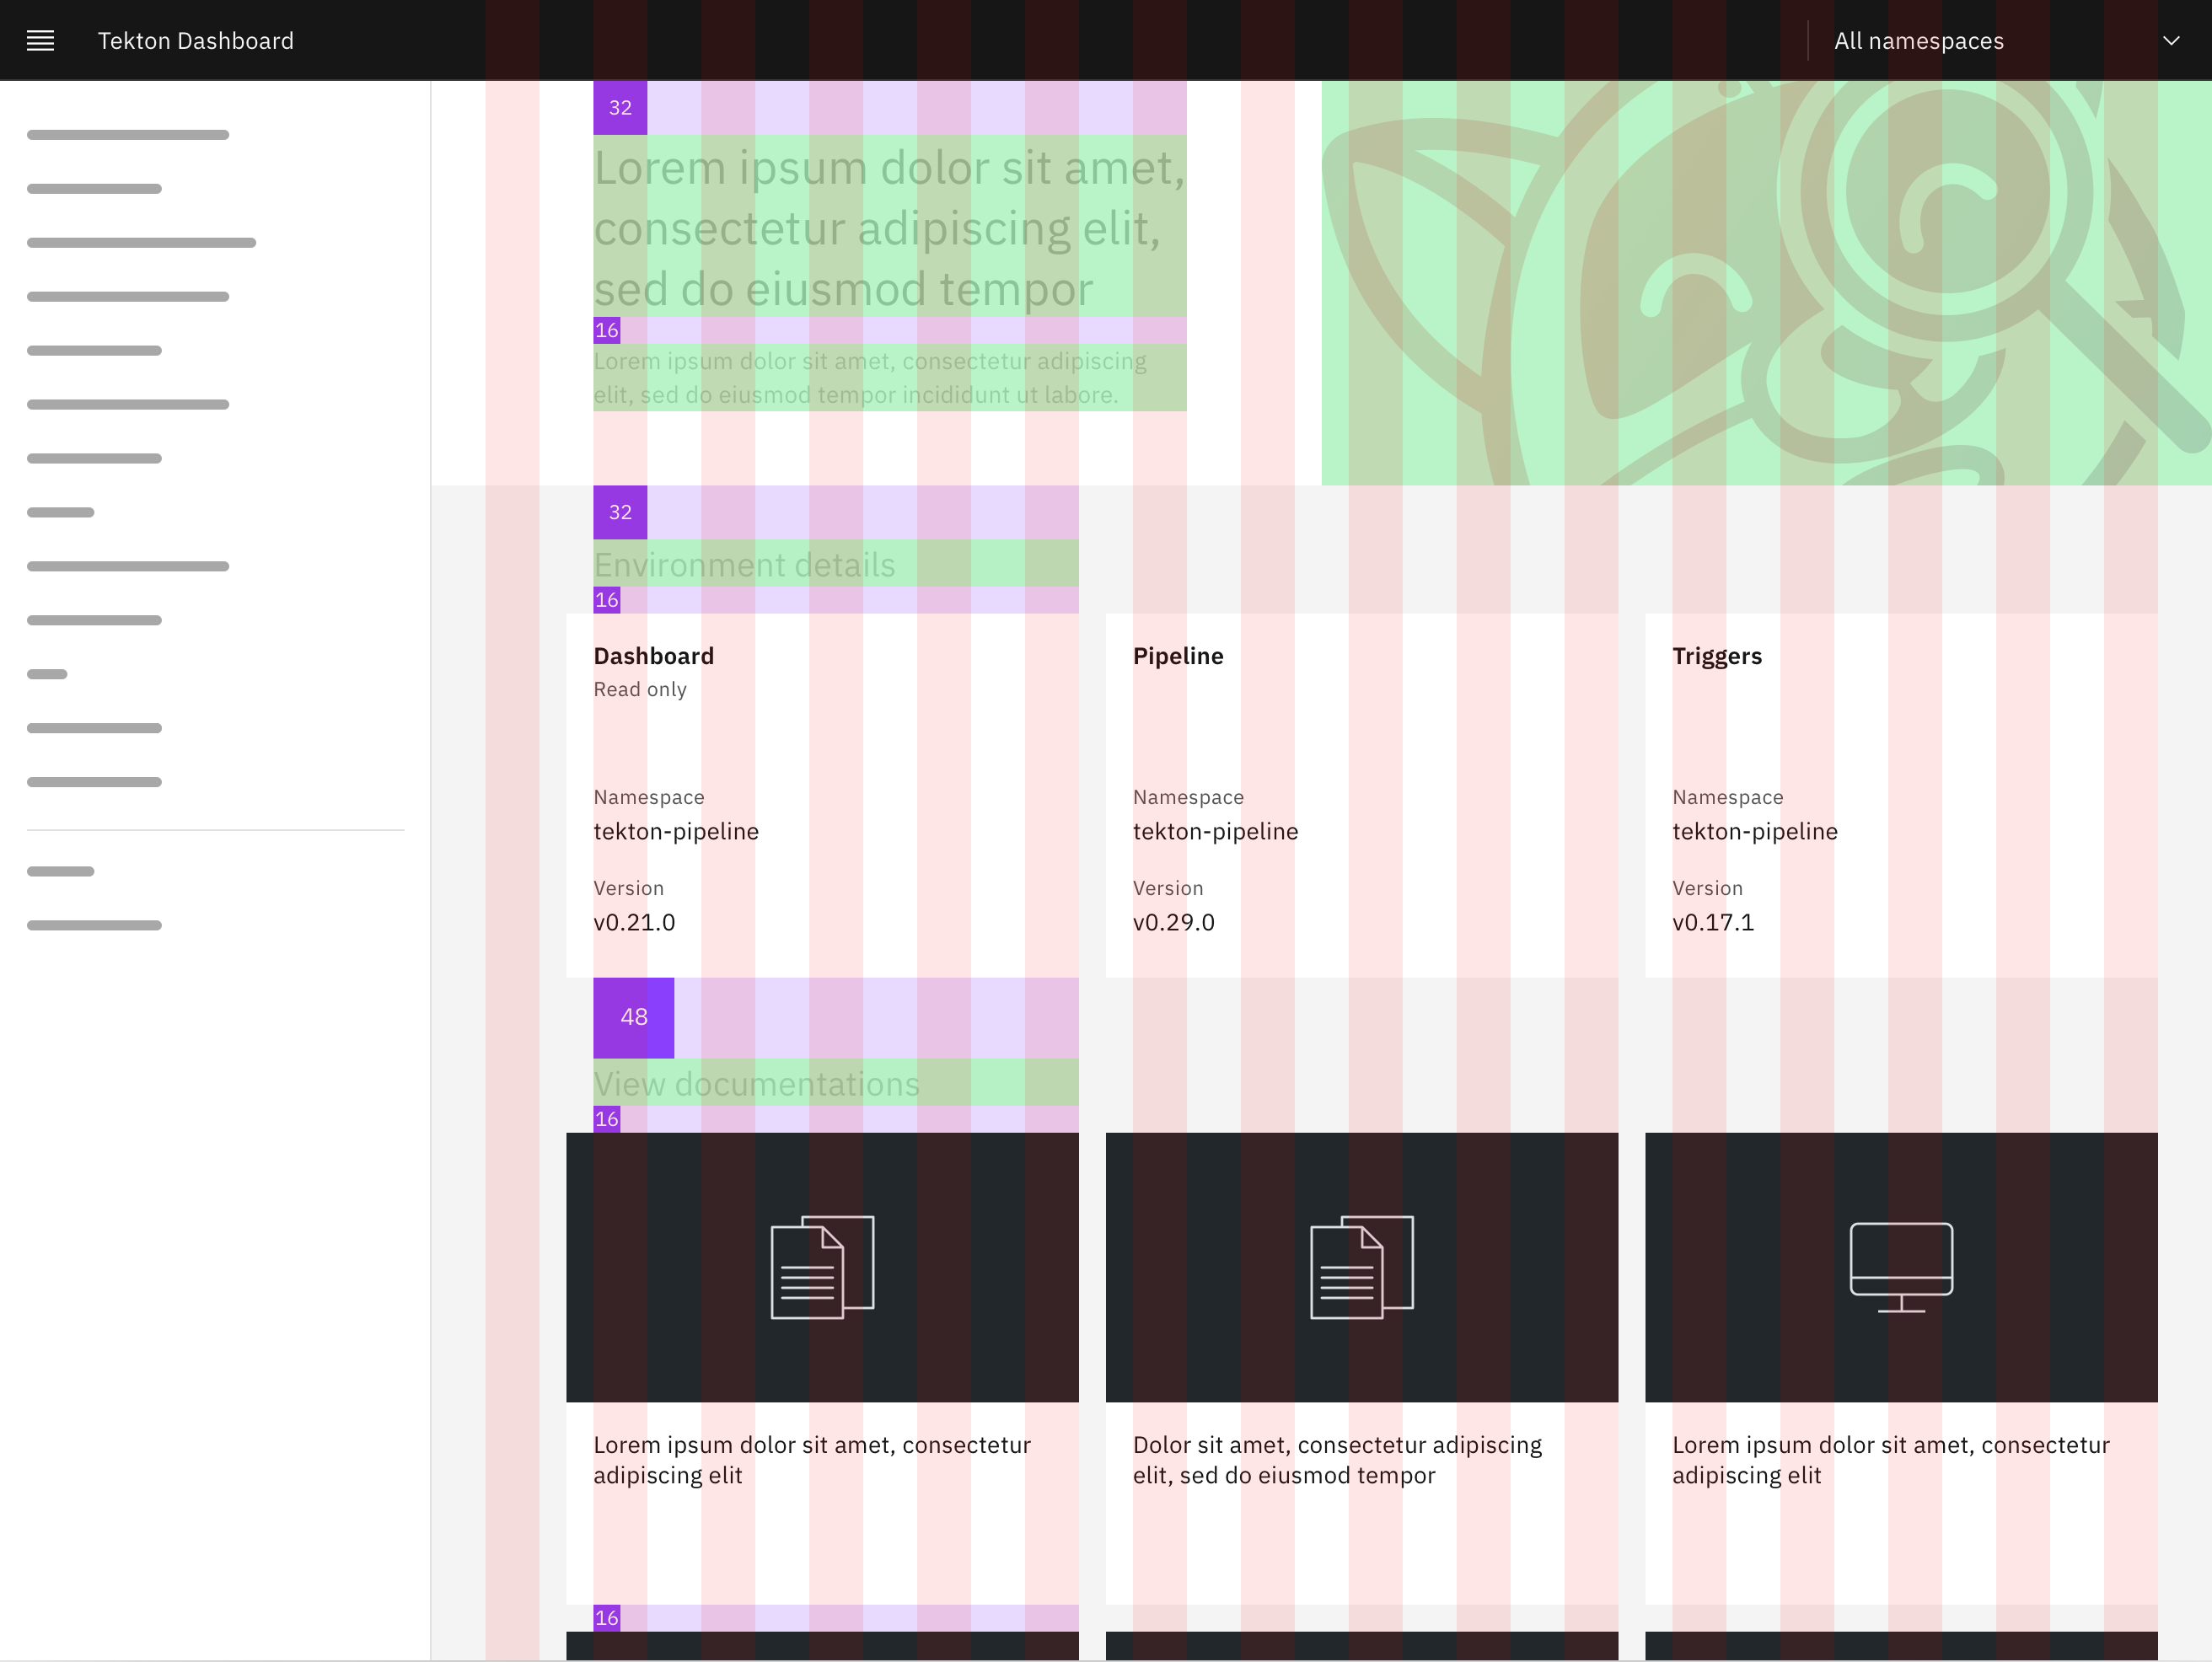Click the version v0.29.0 value on Pipeline card

point(1174,922)
